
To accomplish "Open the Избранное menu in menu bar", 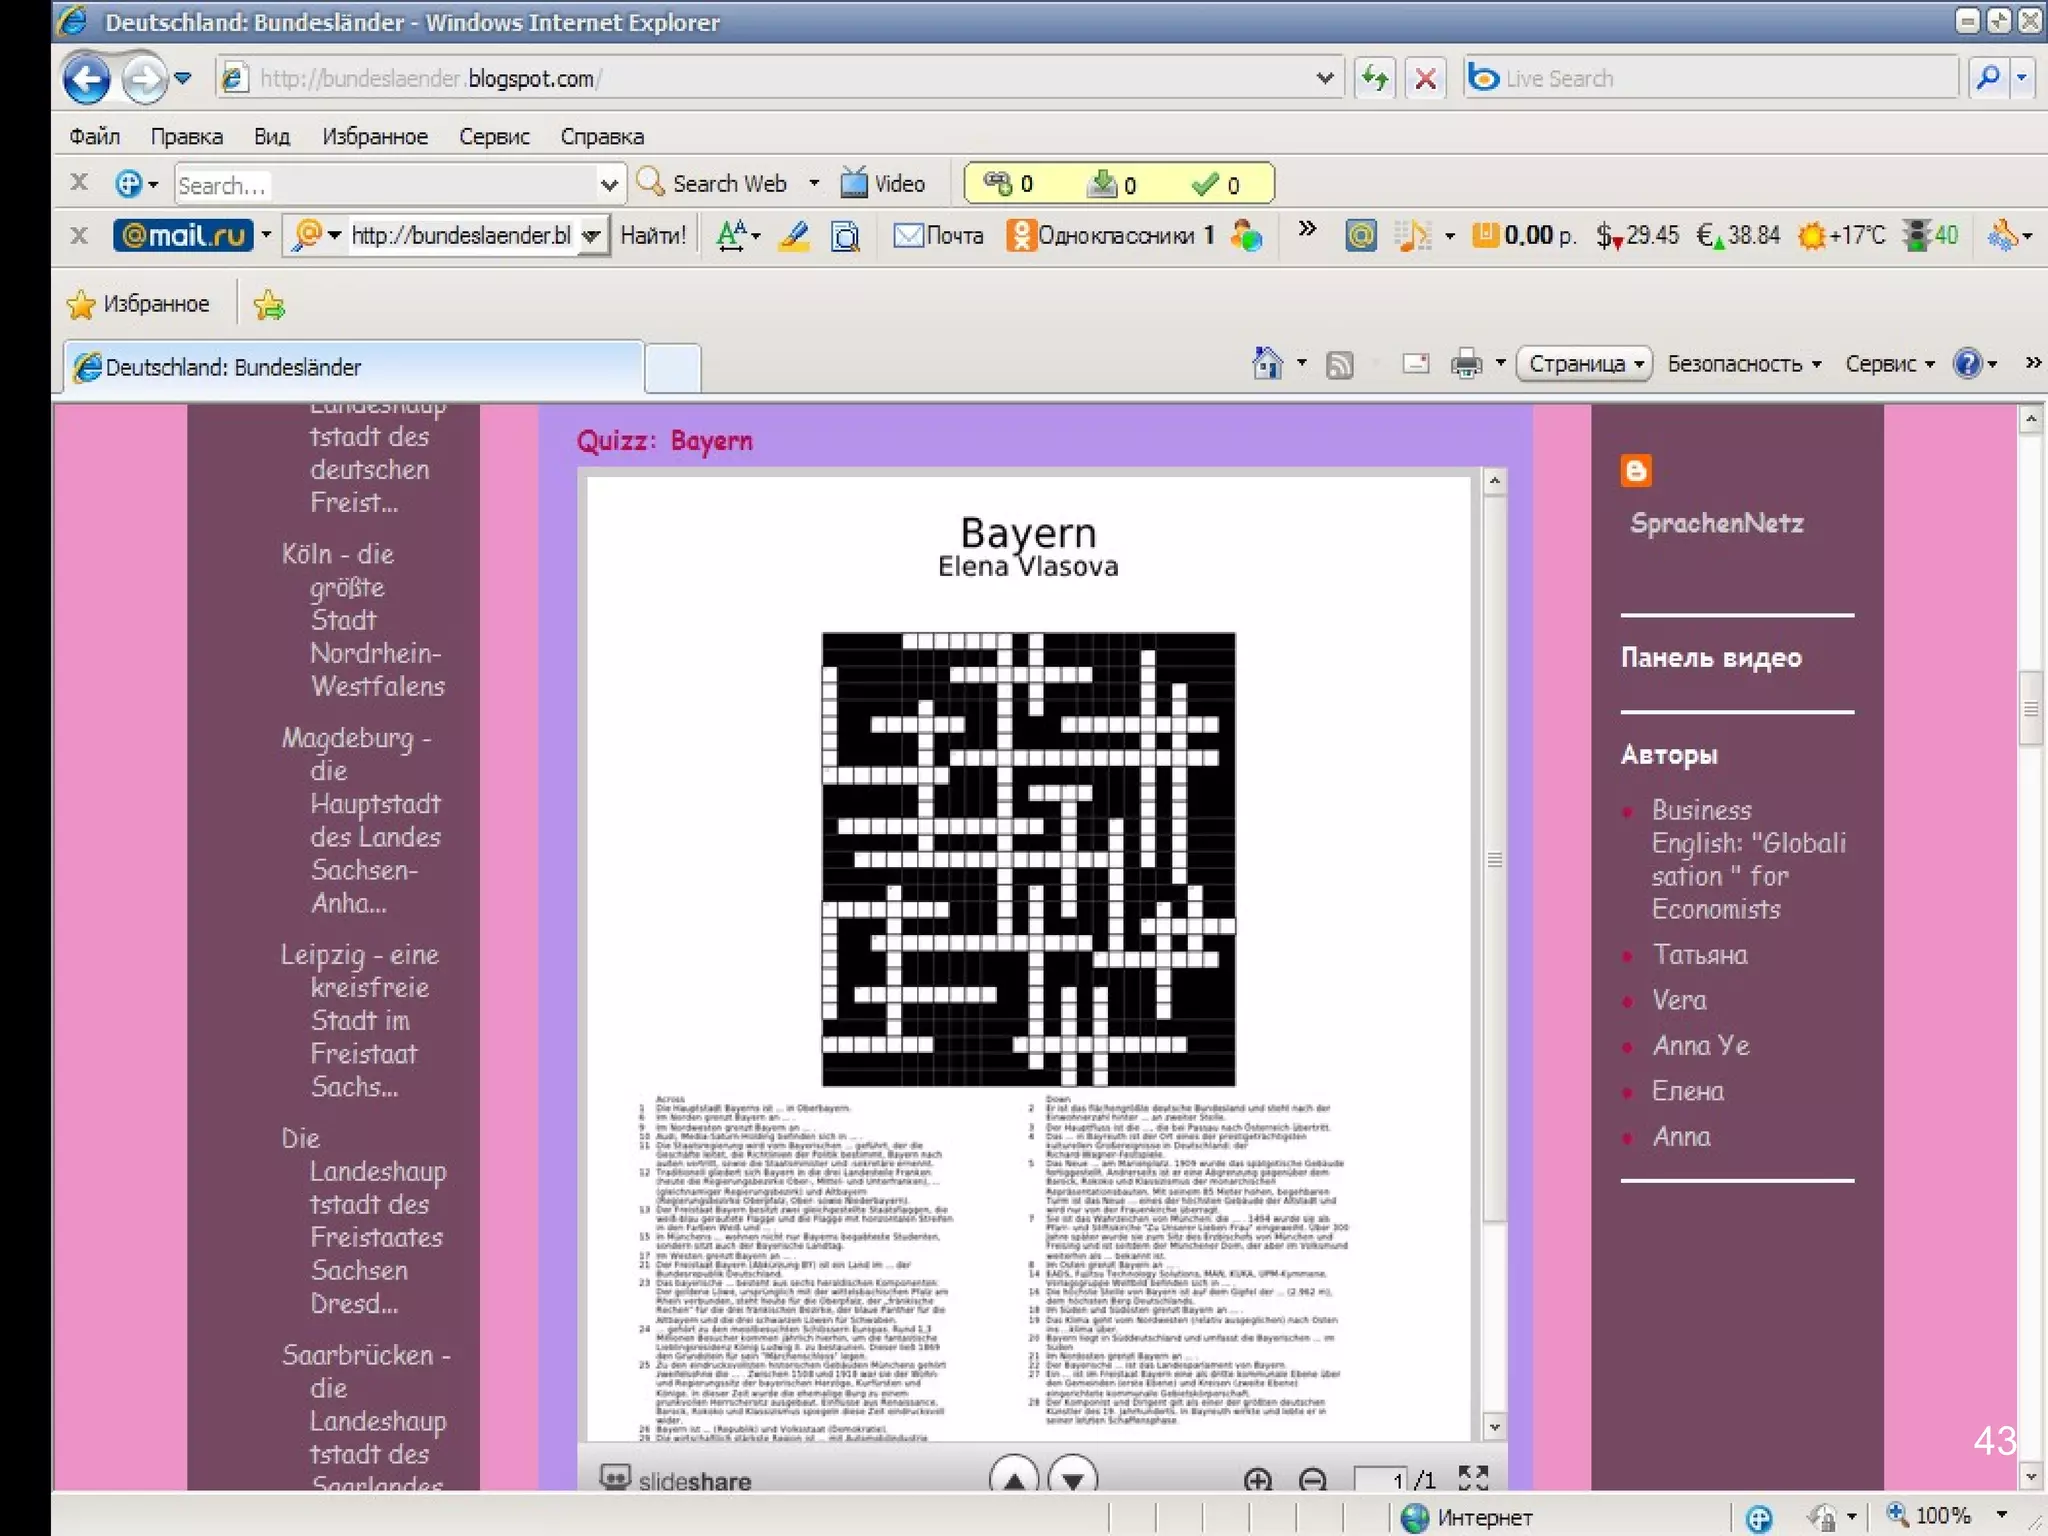I will (x=374, y=136).
